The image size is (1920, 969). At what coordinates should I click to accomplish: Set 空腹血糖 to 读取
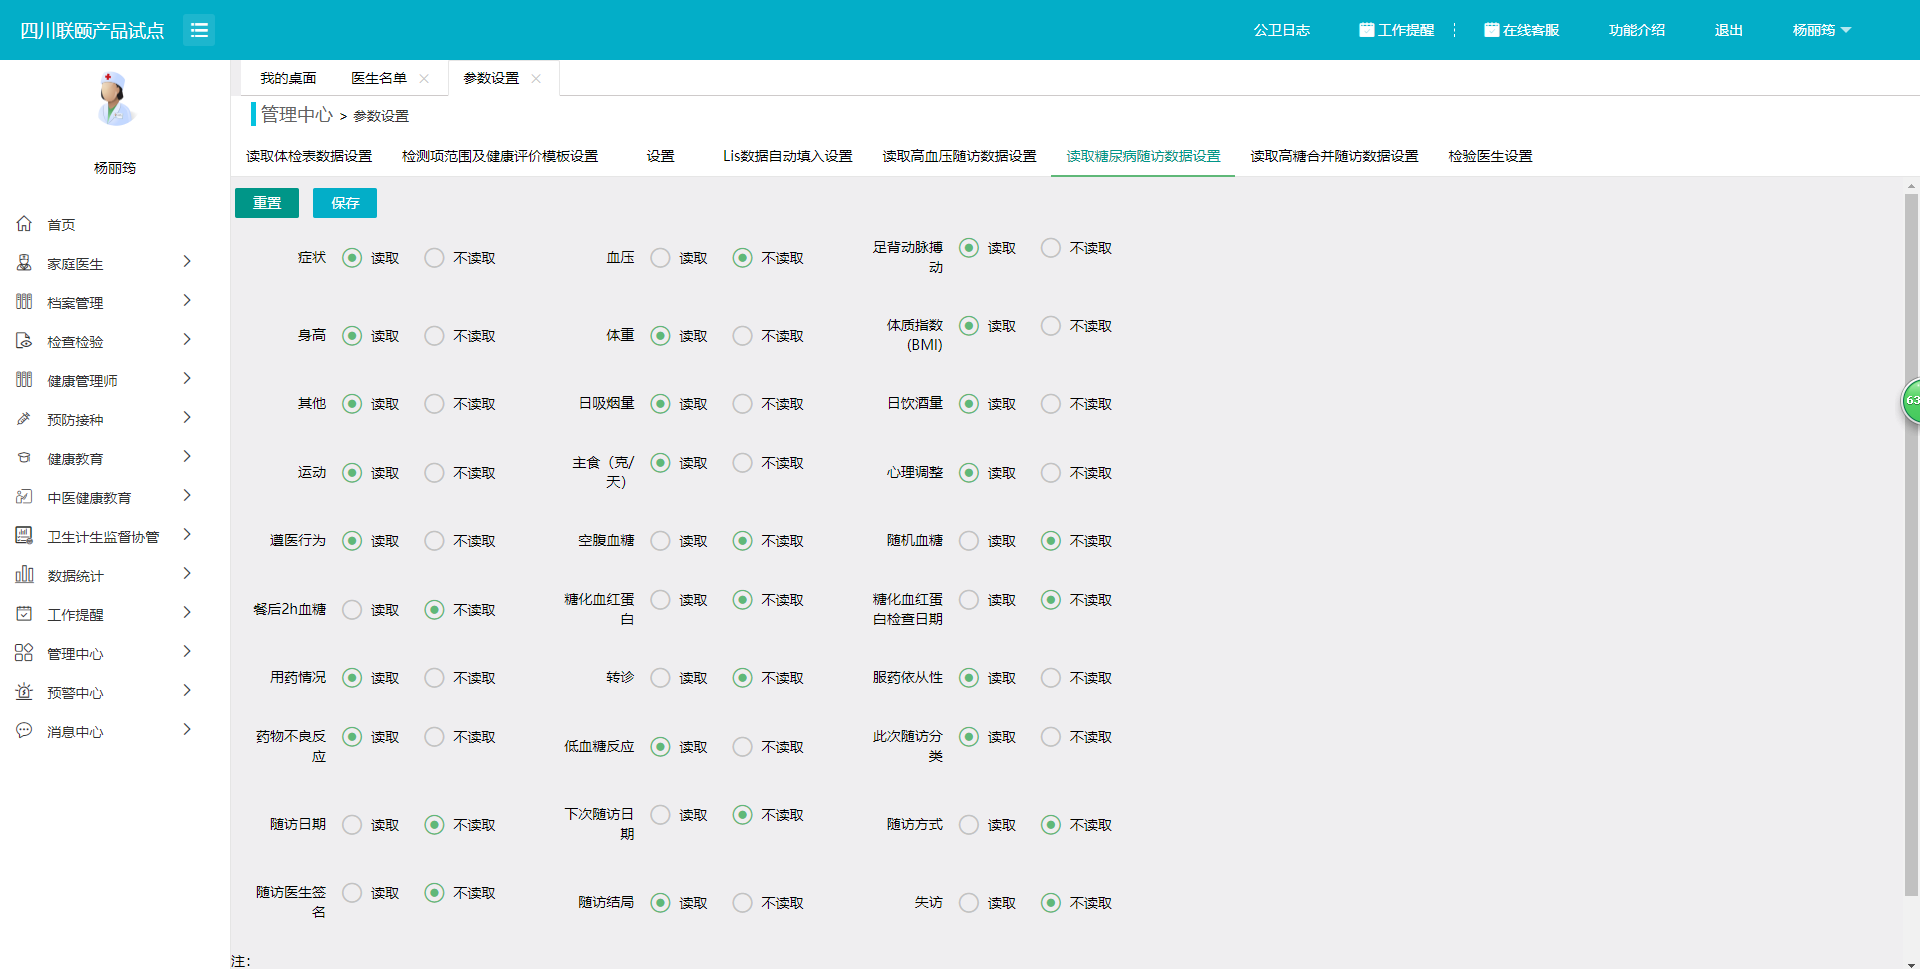(x=660, y=541)
